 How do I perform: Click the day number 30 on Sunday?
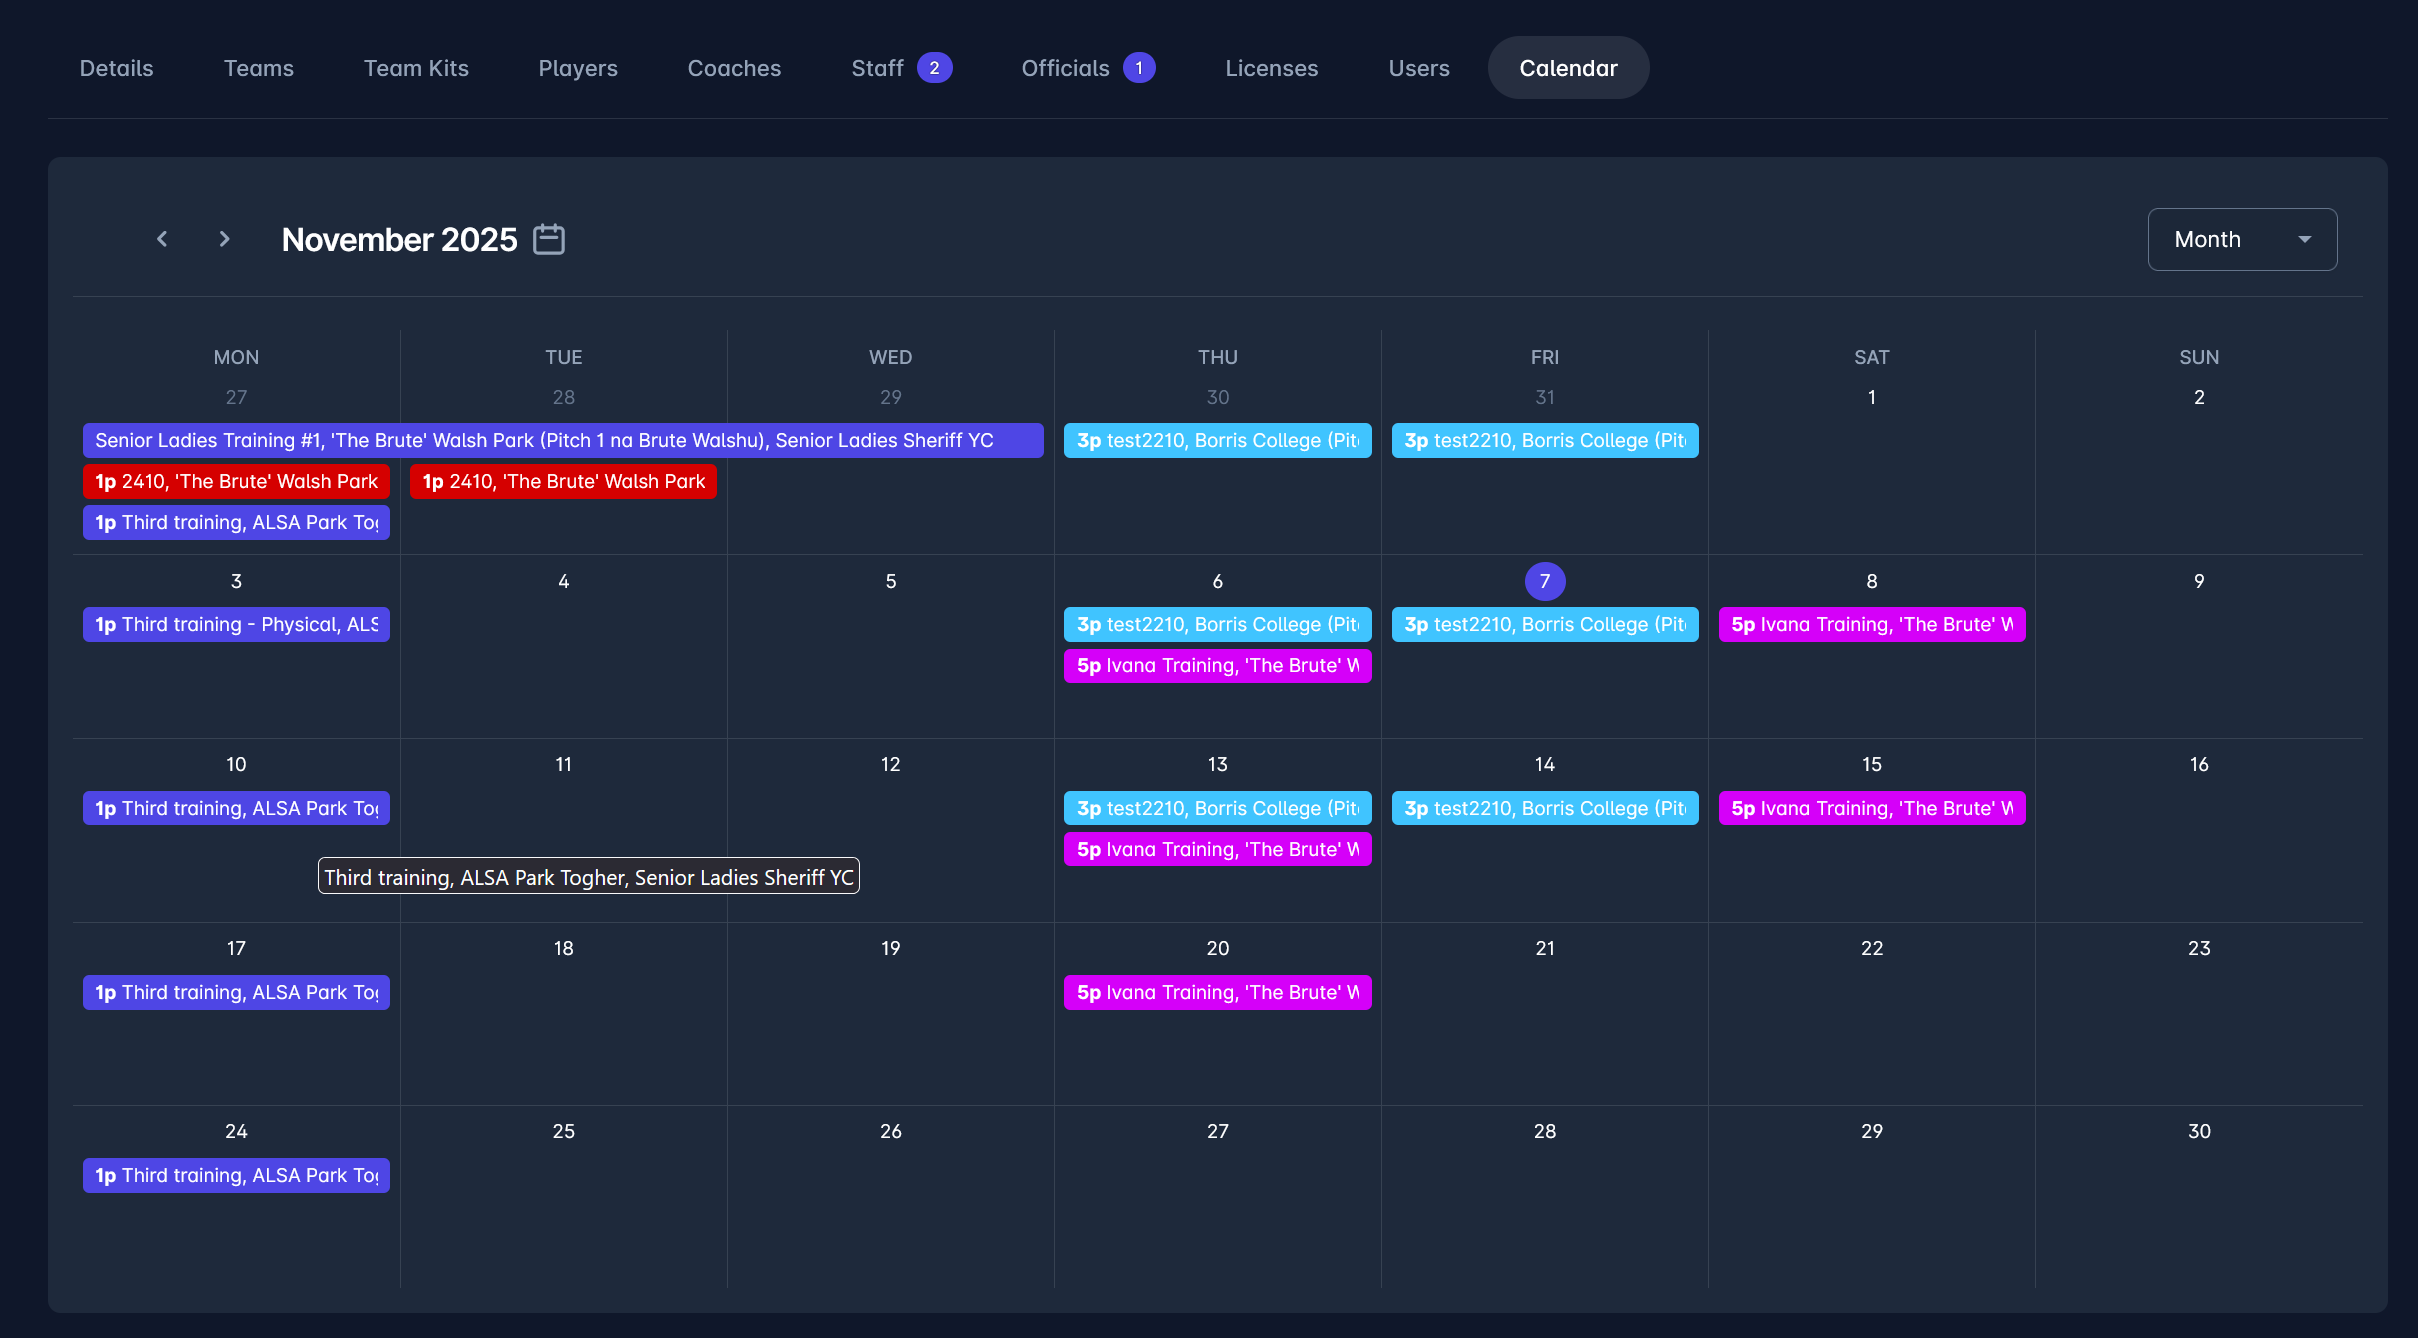[2198, 1131]
